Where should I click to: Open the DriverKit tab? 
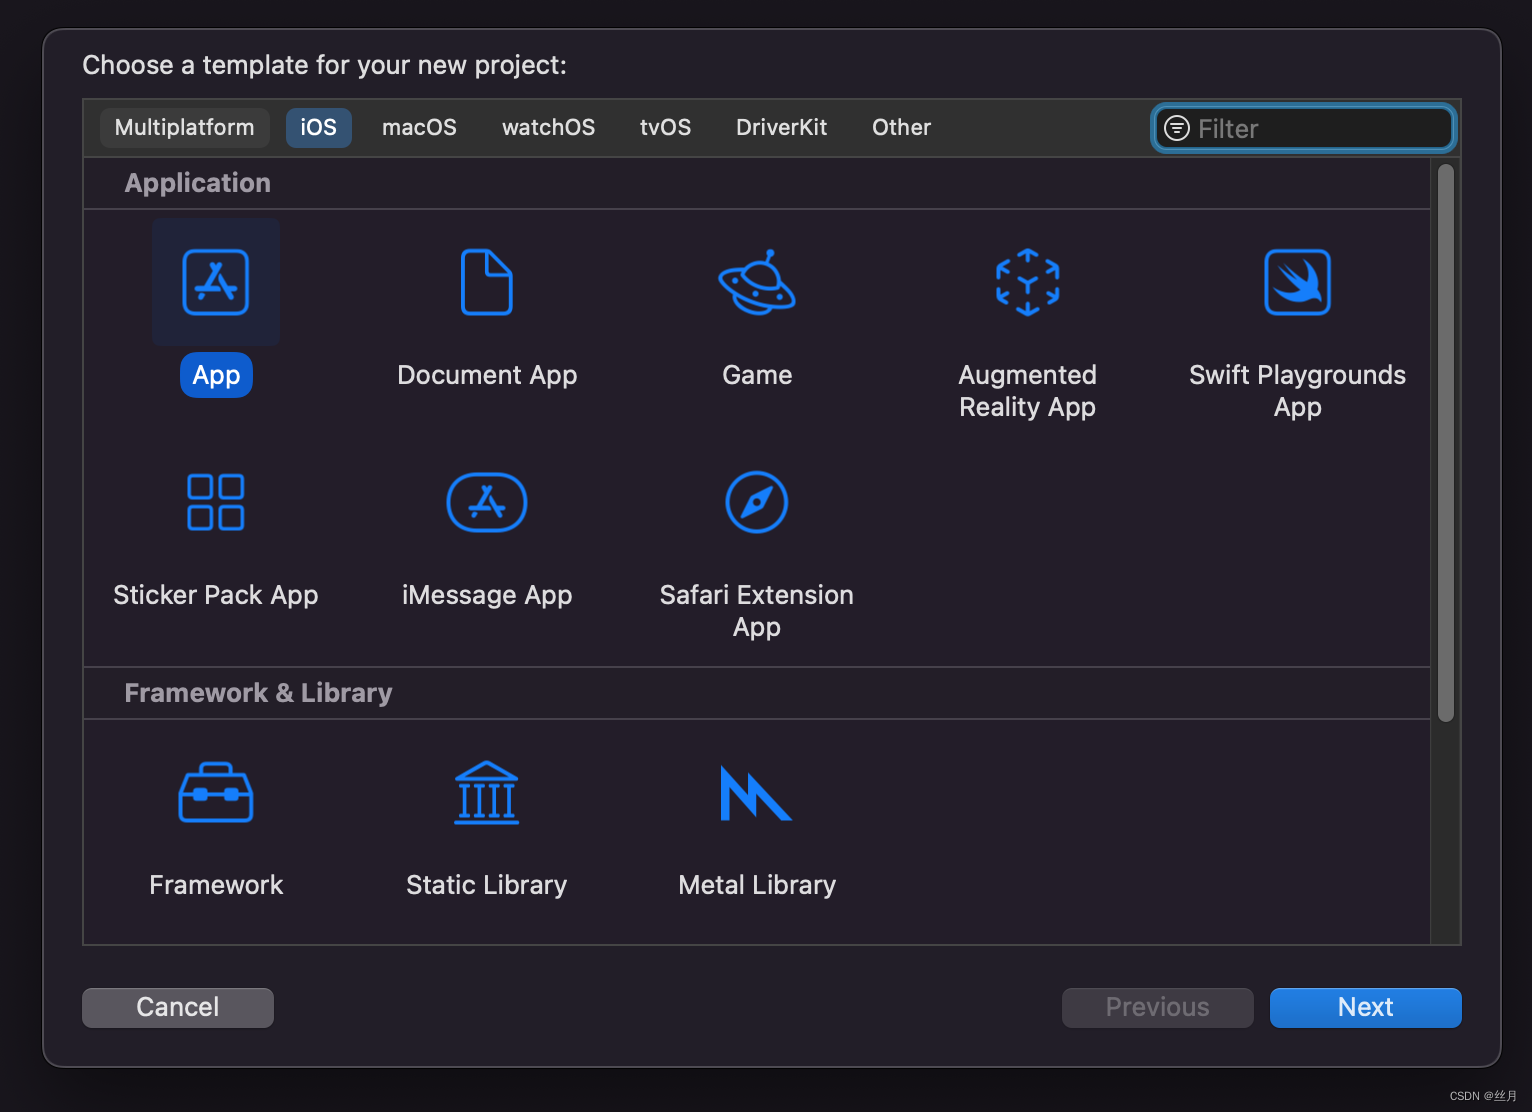(781, 128)
